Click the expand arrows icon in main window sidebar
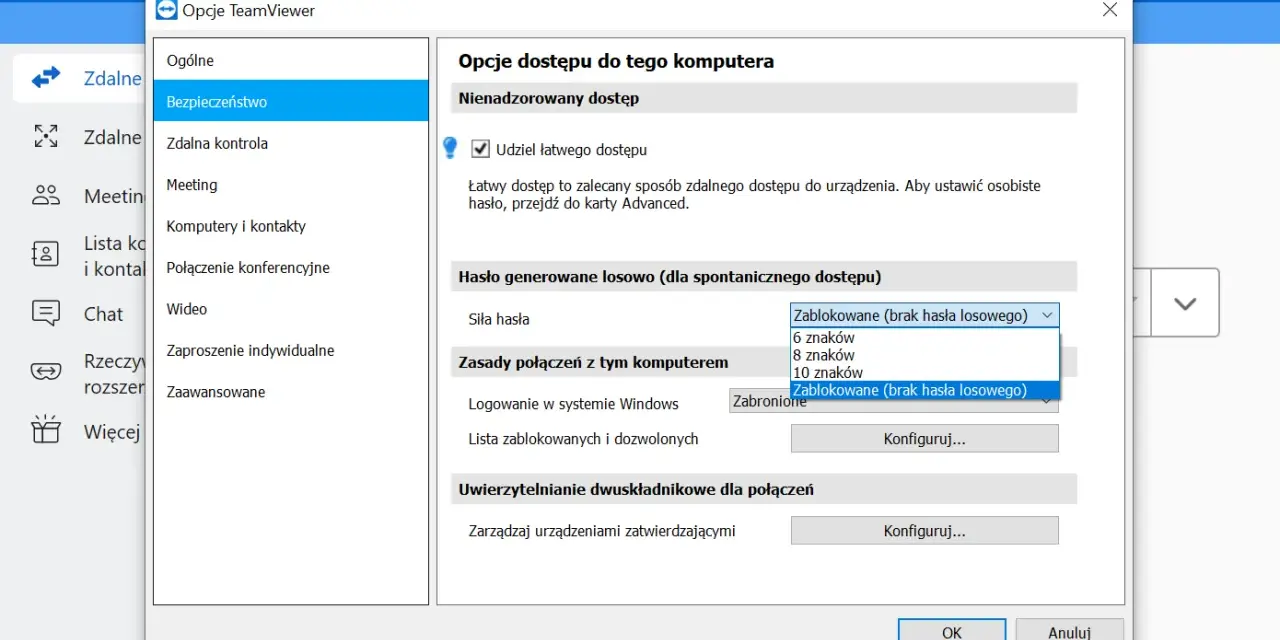Screen dimensions: 1280x640 click(x=46, y=137)
